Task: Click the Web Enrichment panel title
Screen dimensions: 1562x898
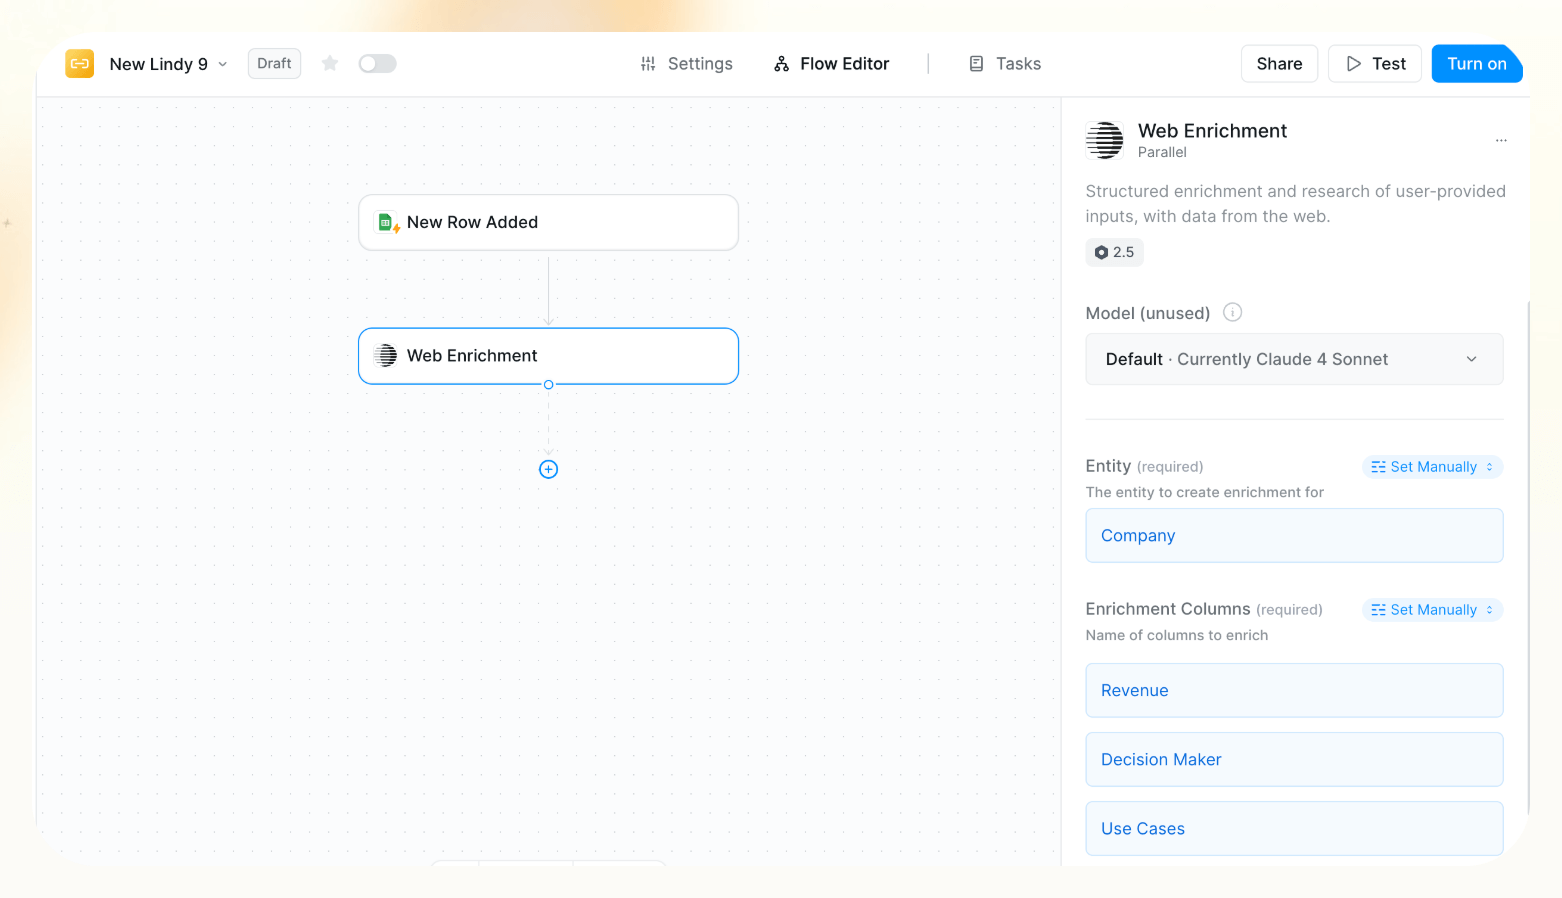Action: [x=1212, y=131]
